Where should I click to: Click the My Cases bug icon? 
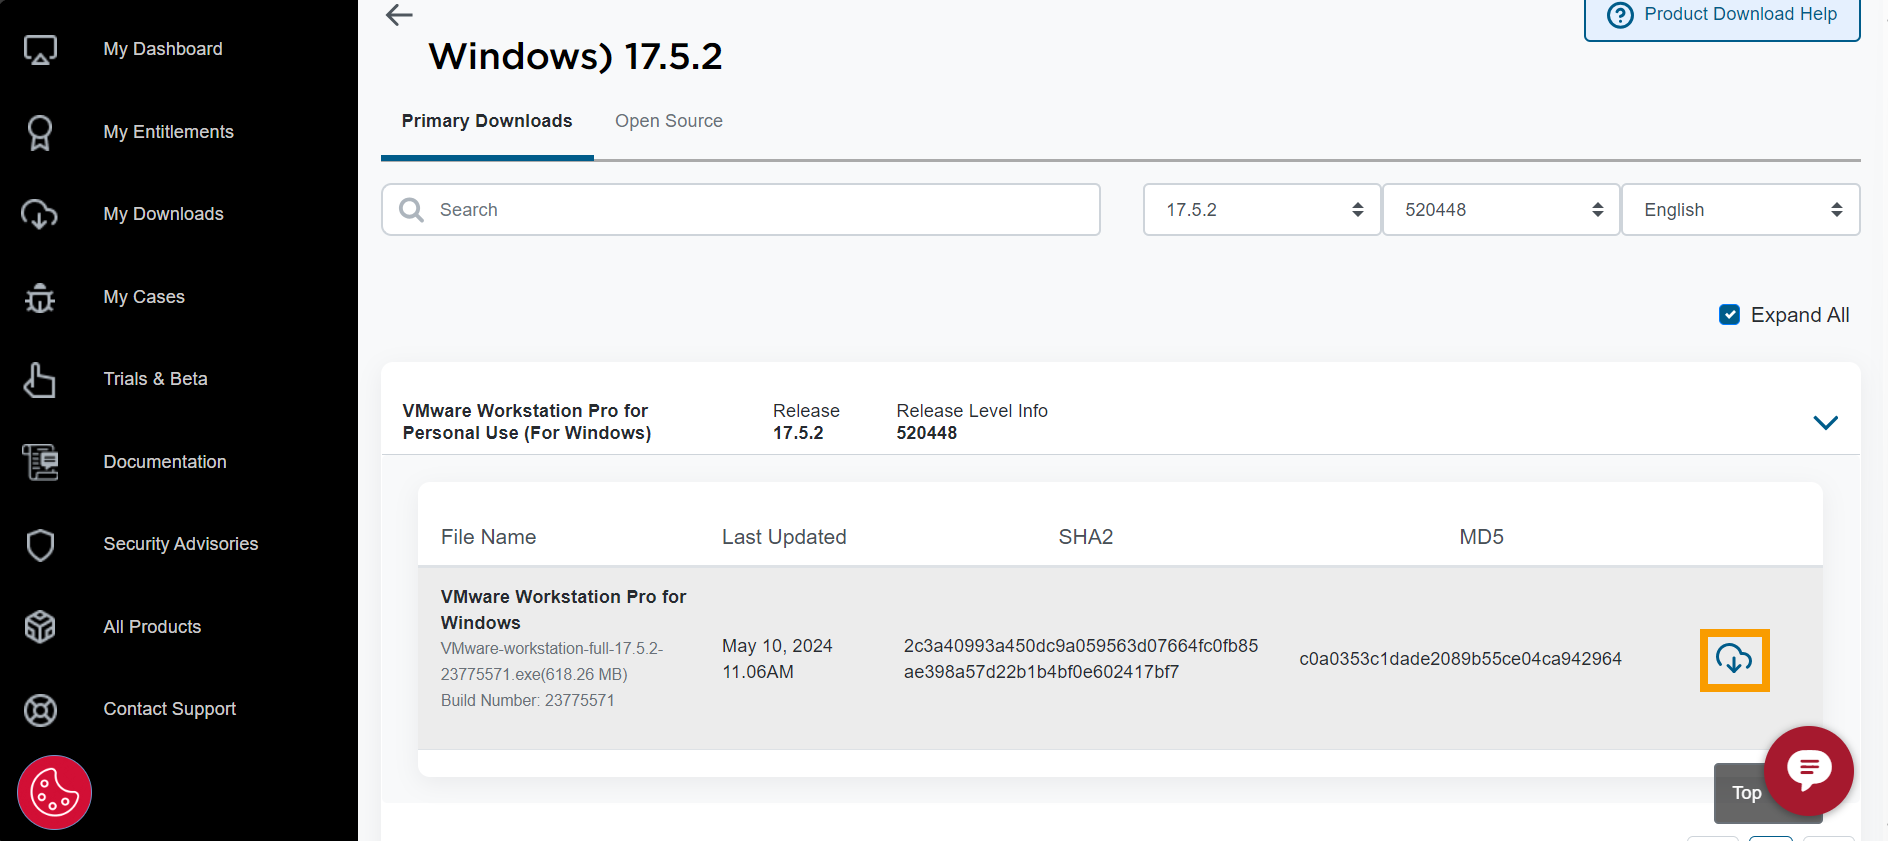[40, 297]
